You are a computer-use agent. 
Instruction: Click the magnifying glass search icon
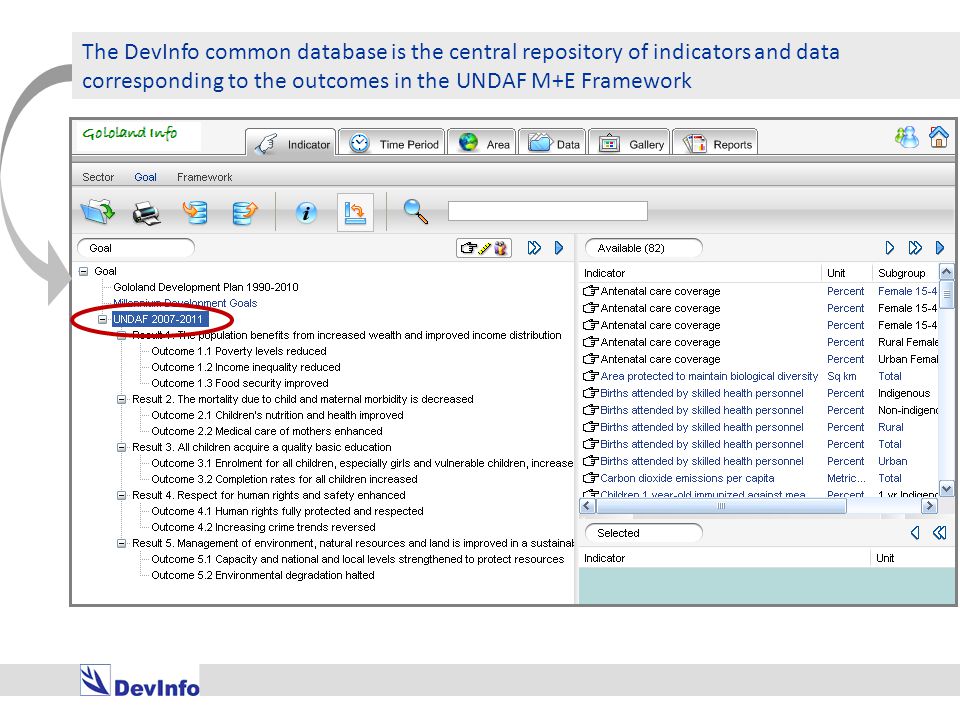coord(416,212)
